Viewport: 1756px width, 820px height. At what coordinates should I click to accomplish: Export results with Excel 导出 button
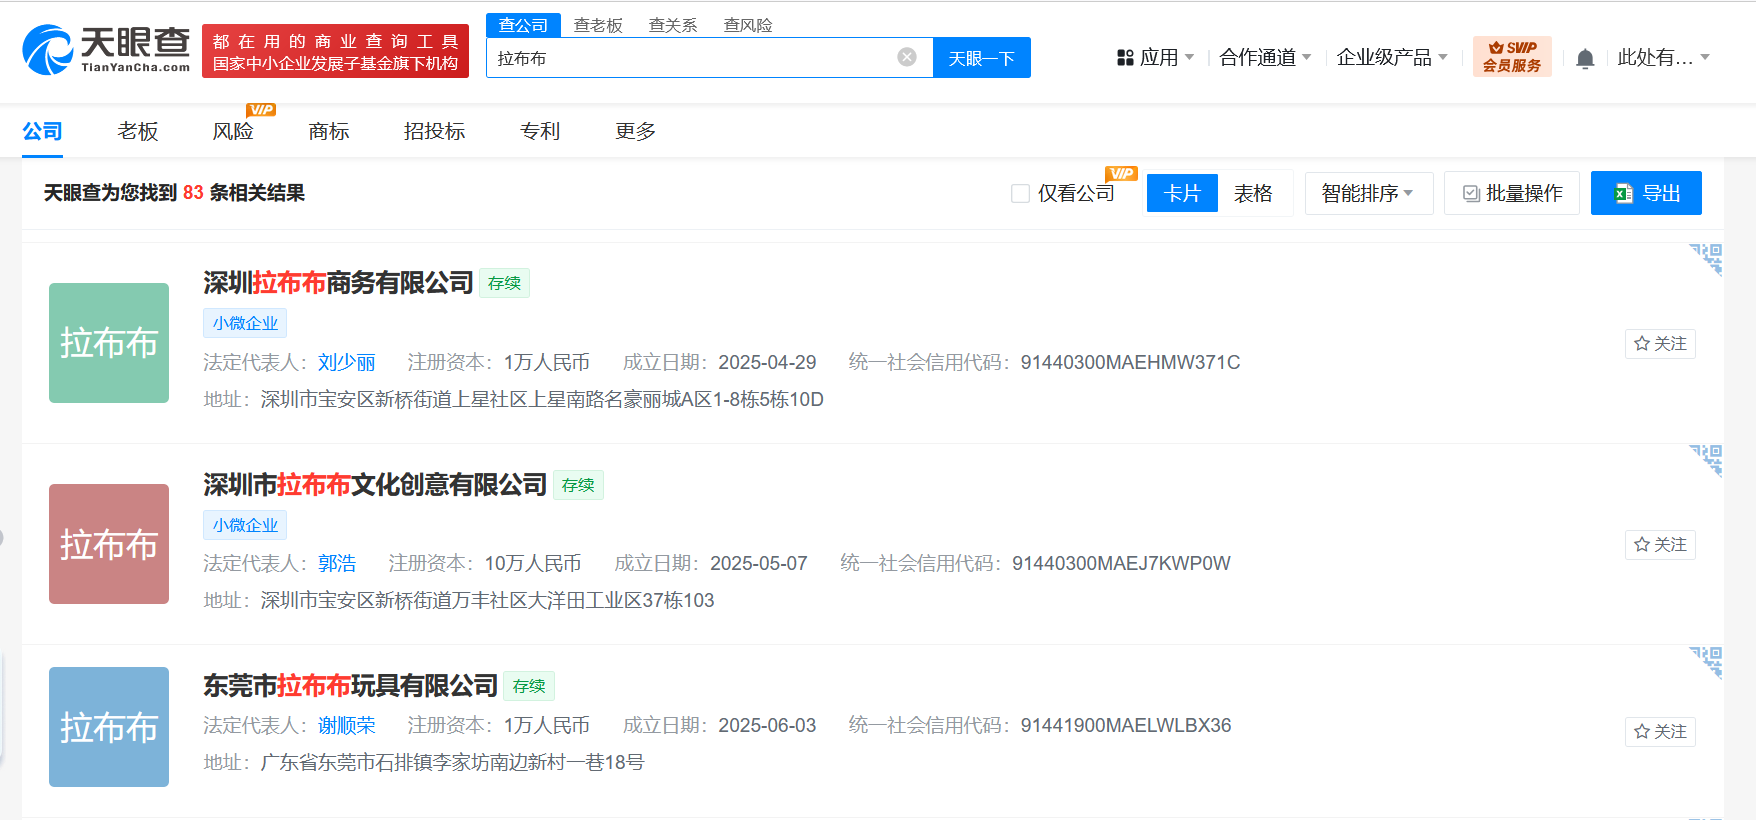click(1646, 193)
